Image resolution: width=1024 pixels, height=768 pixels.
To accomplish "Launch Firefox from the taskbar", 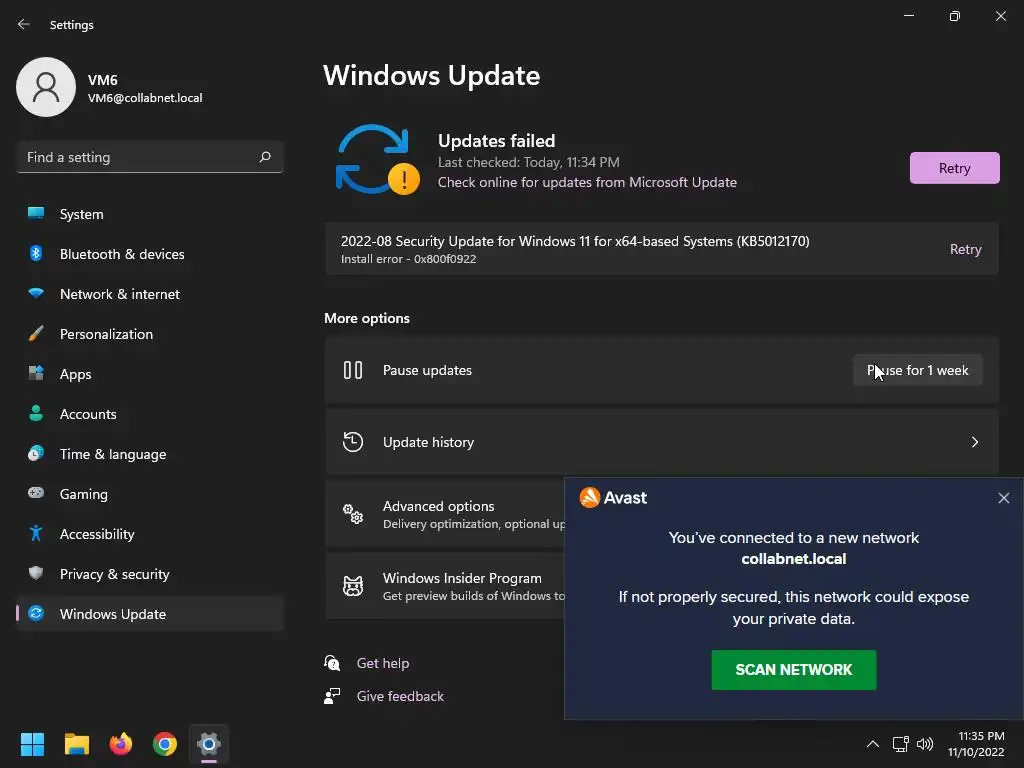I will (x=121, y=744).
